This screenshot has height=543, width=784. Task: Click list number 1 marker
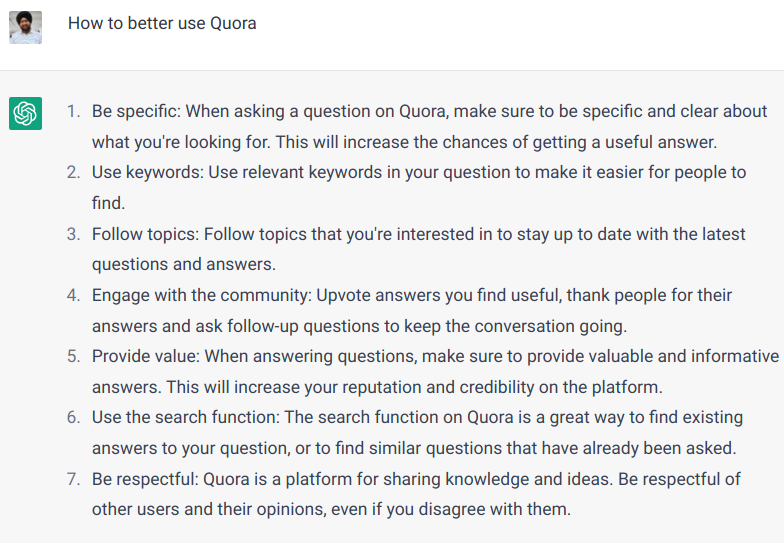pyautogui.click(x=73, y=111)
